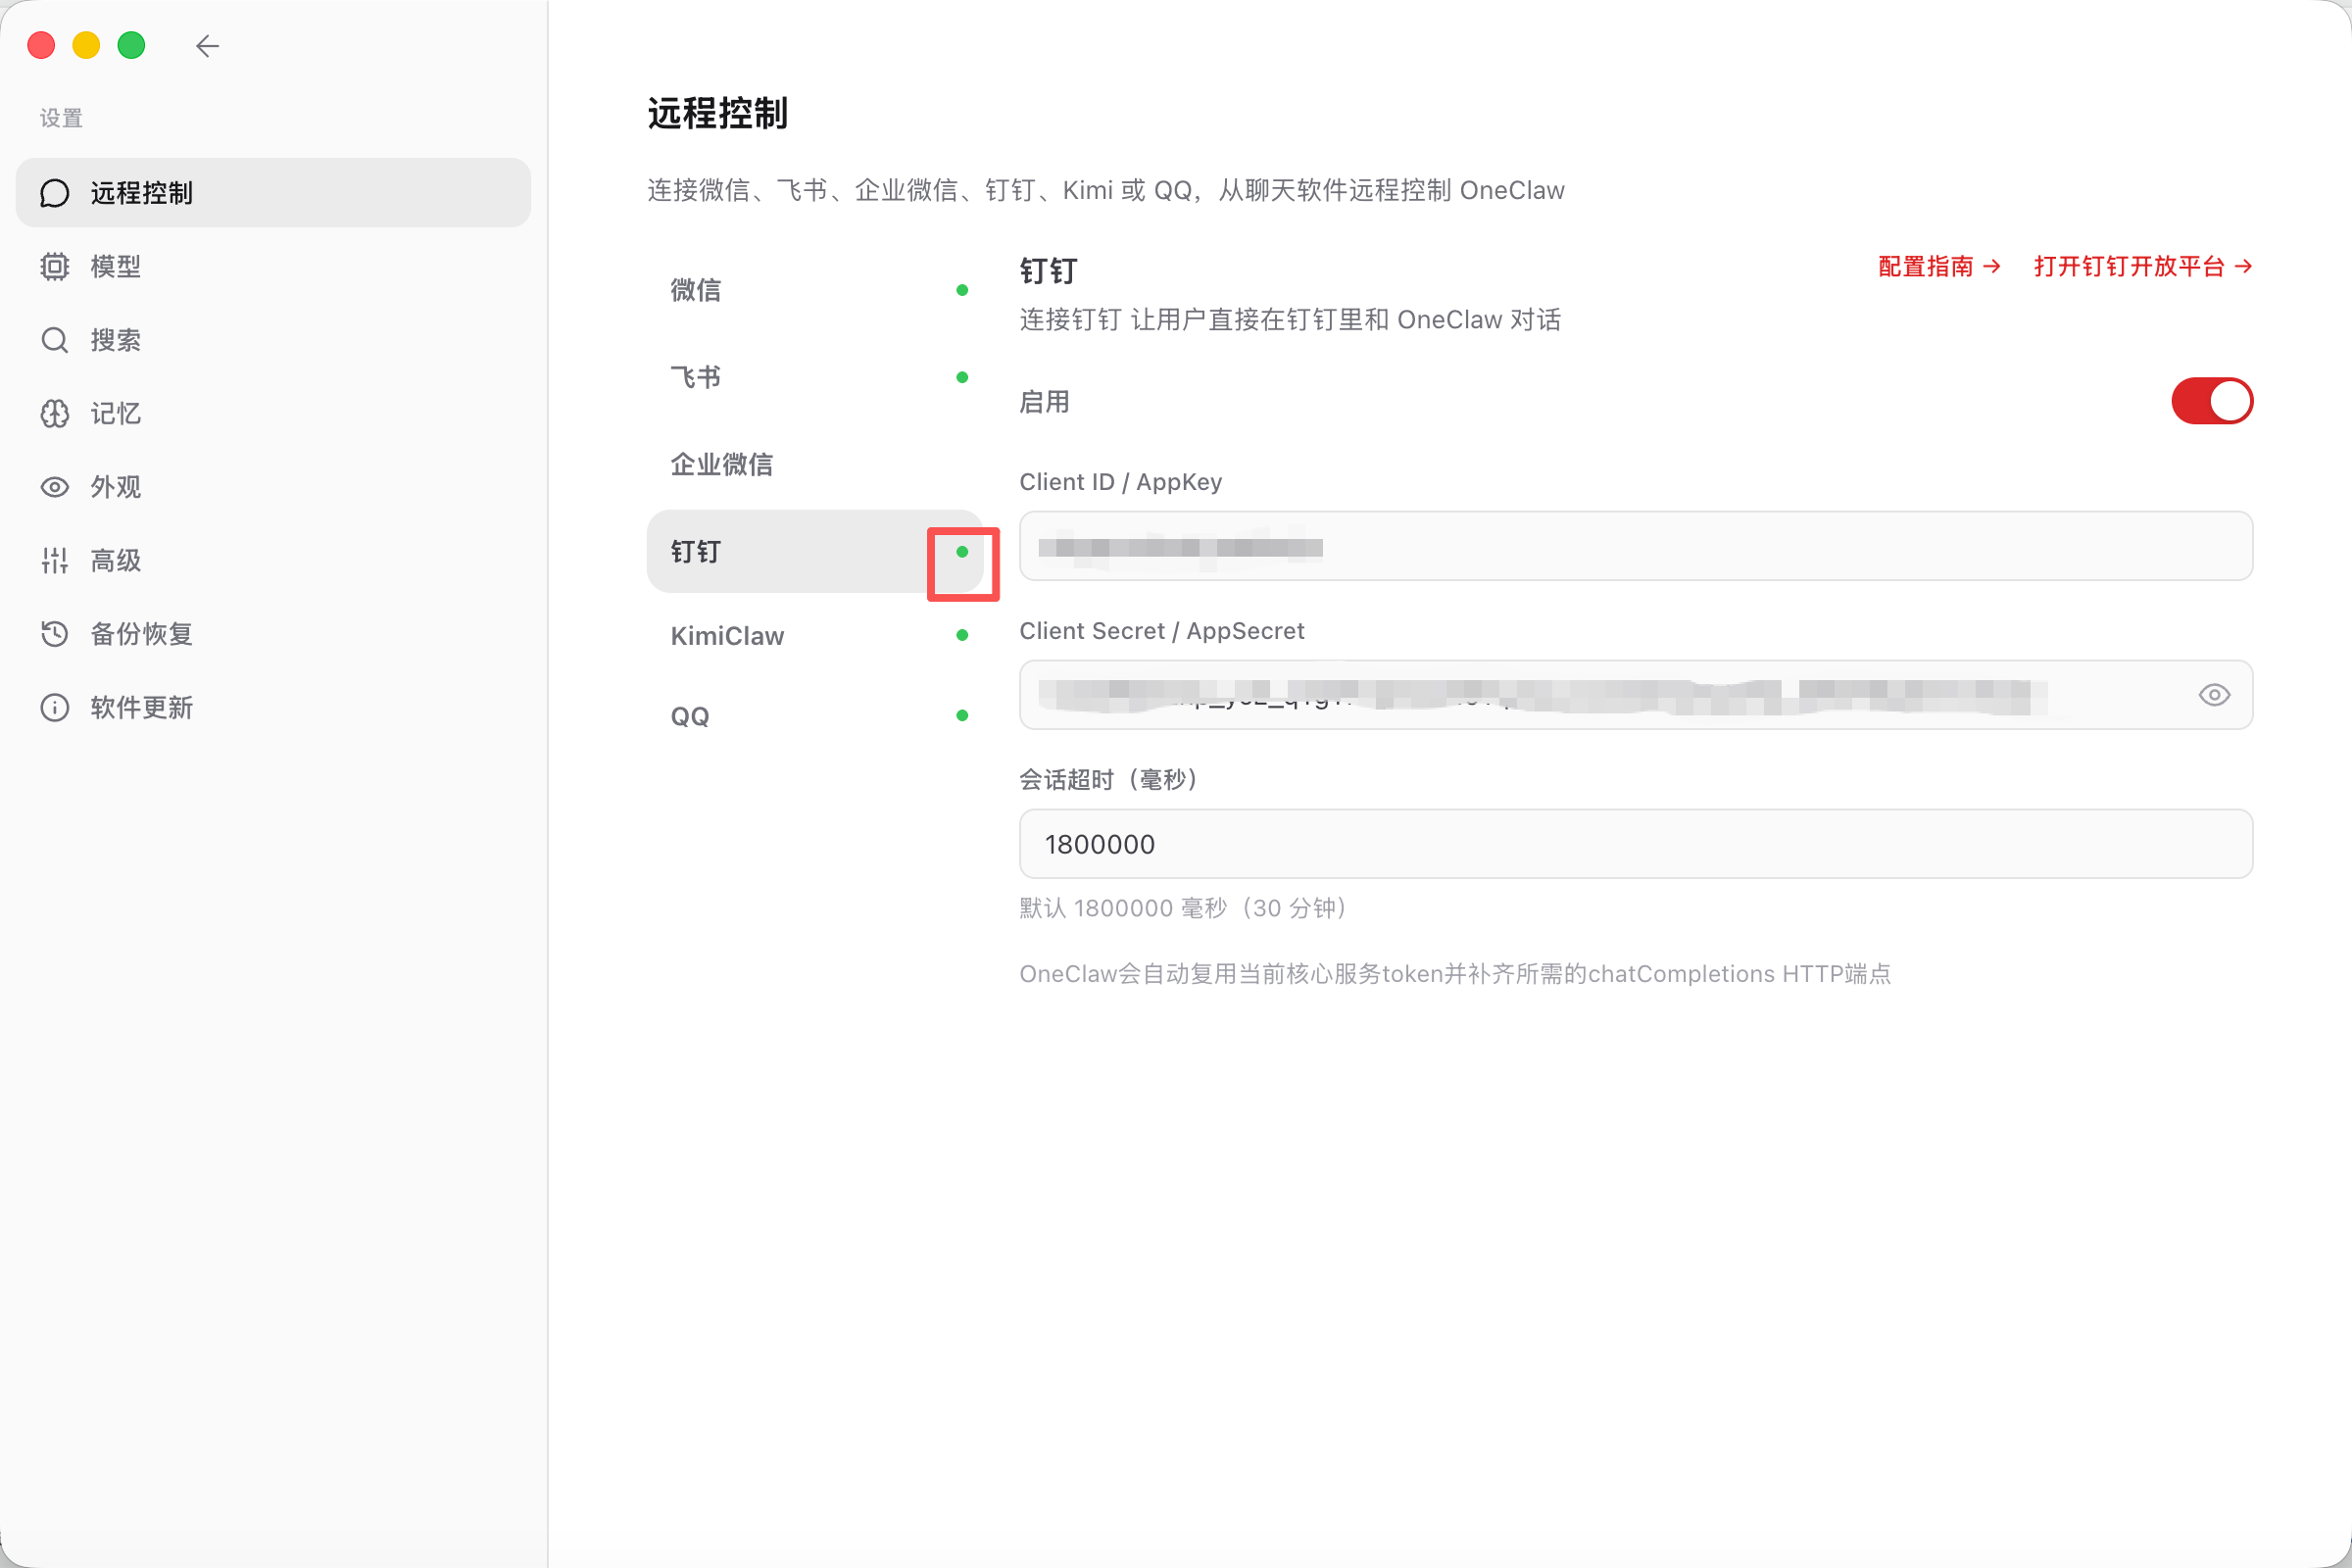
Task: Switch to the 飞书 tab
Action: point(696,377)
